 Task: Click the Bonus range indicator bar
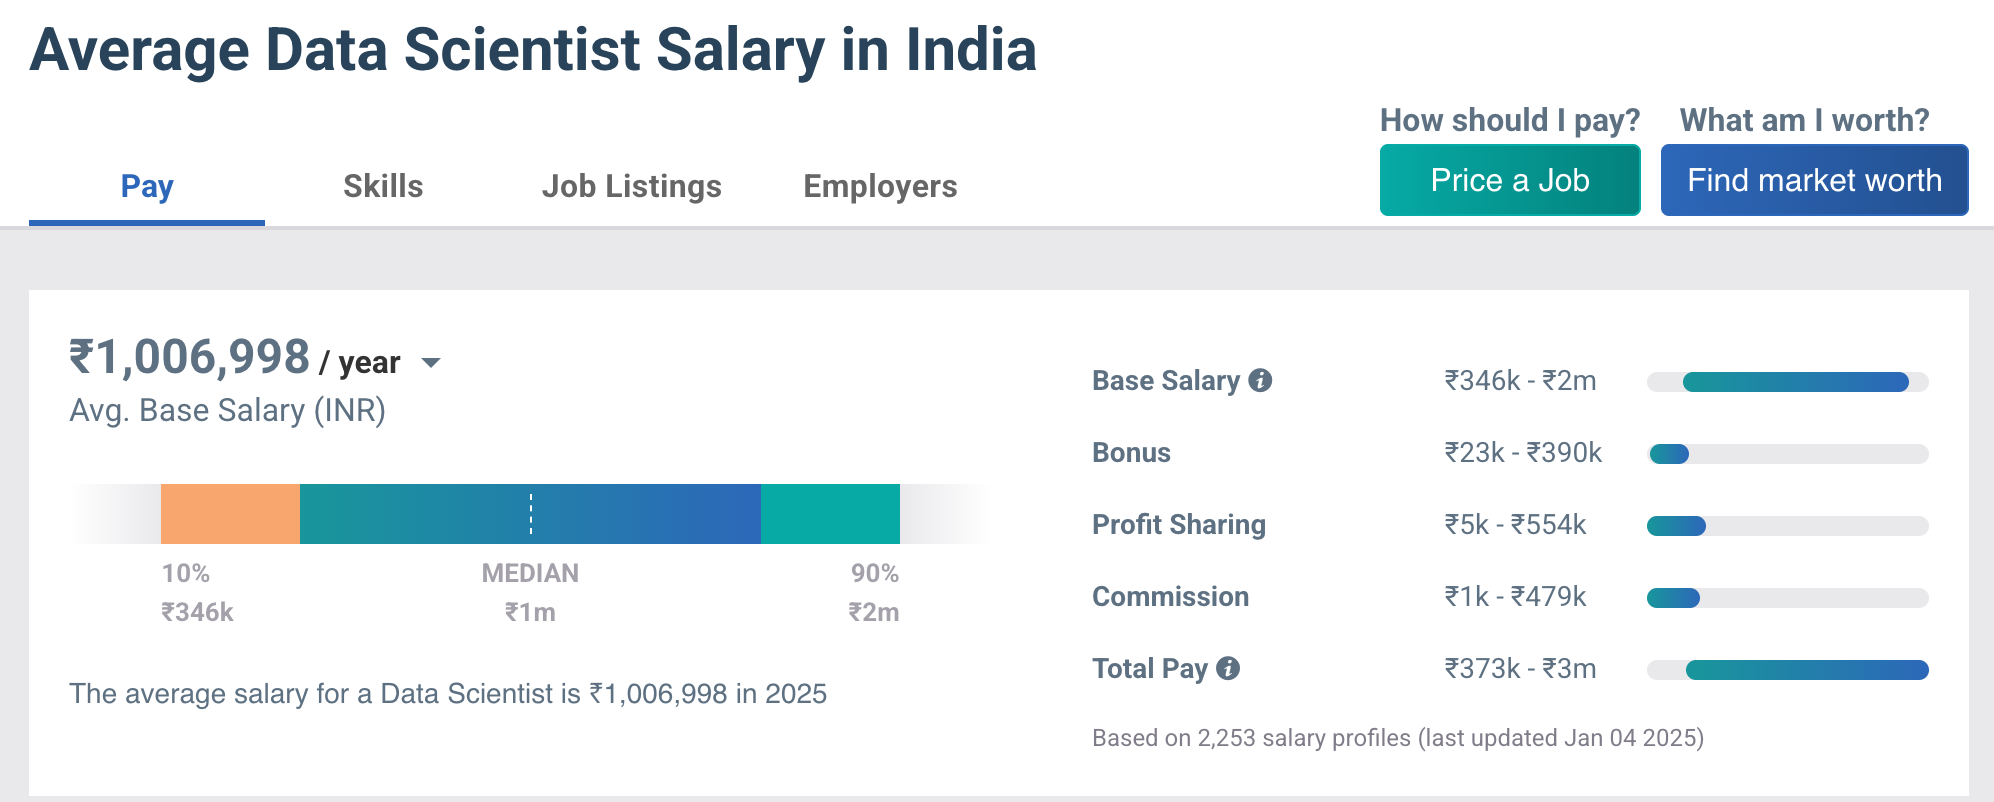tap(1788, 452)
